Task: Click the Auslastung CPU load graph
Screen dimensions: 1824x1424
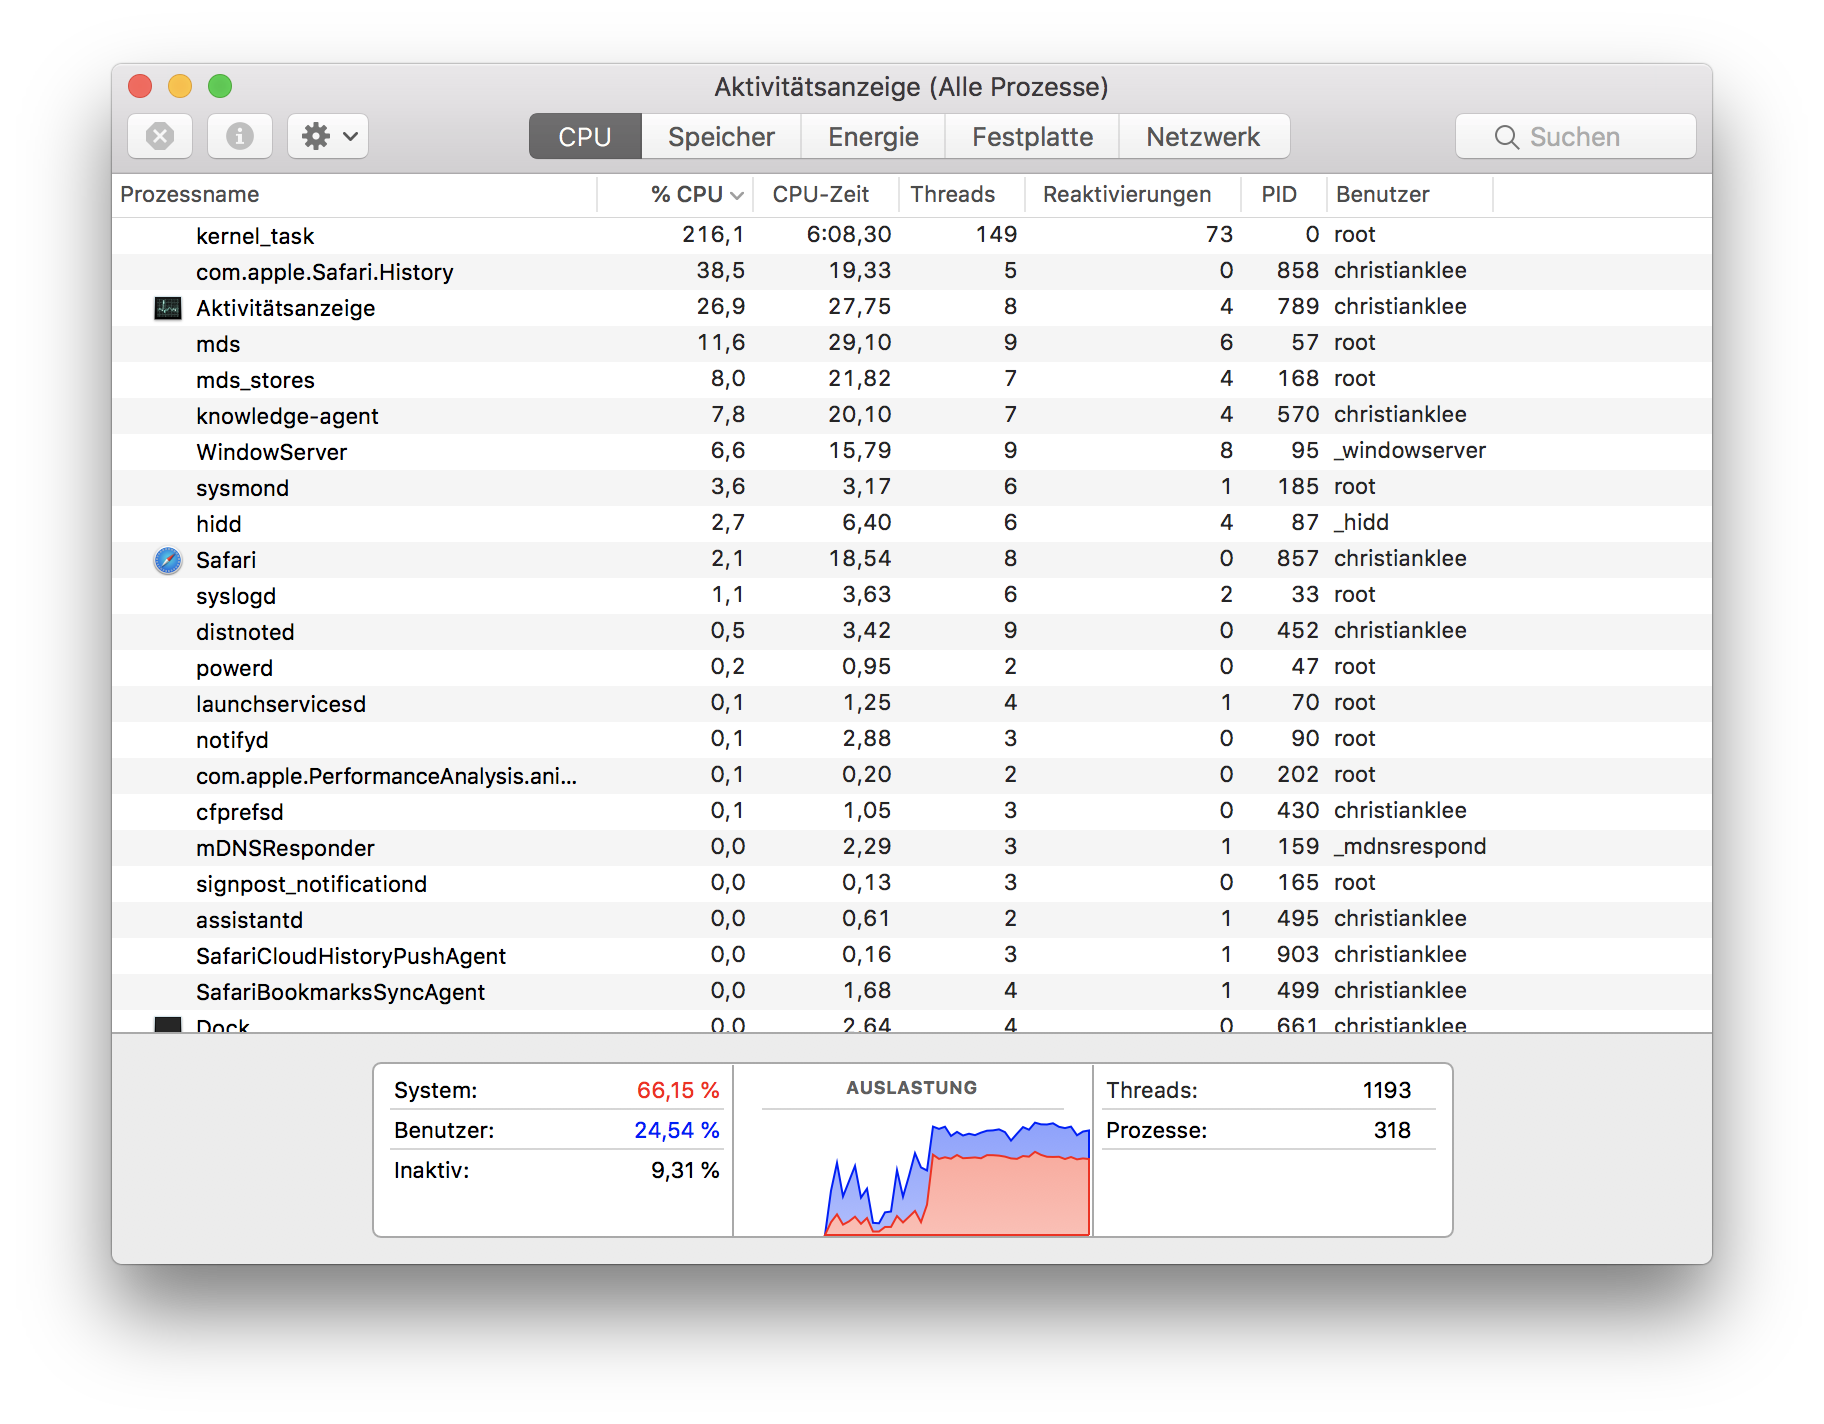Action: point(957,1178)
